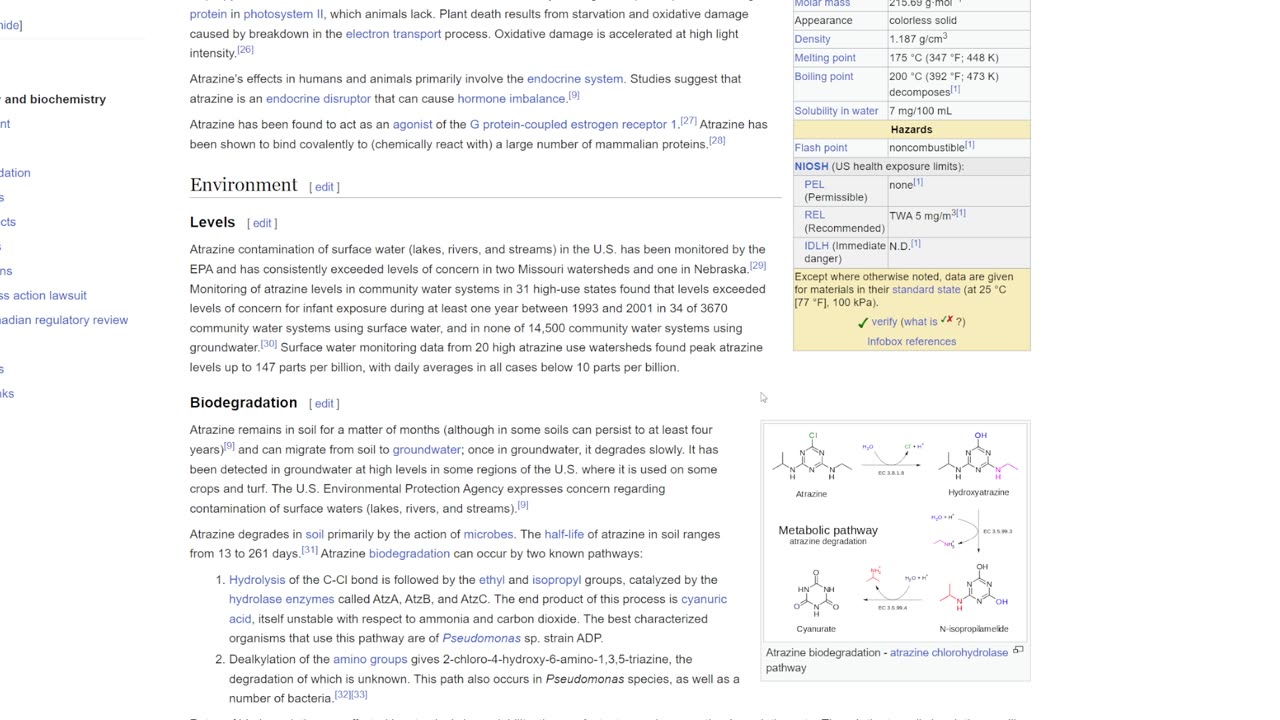Screen dimensions: 1280x720
Task: Jump to citation 9 after hormone imbalance
Action: [574, 95]
